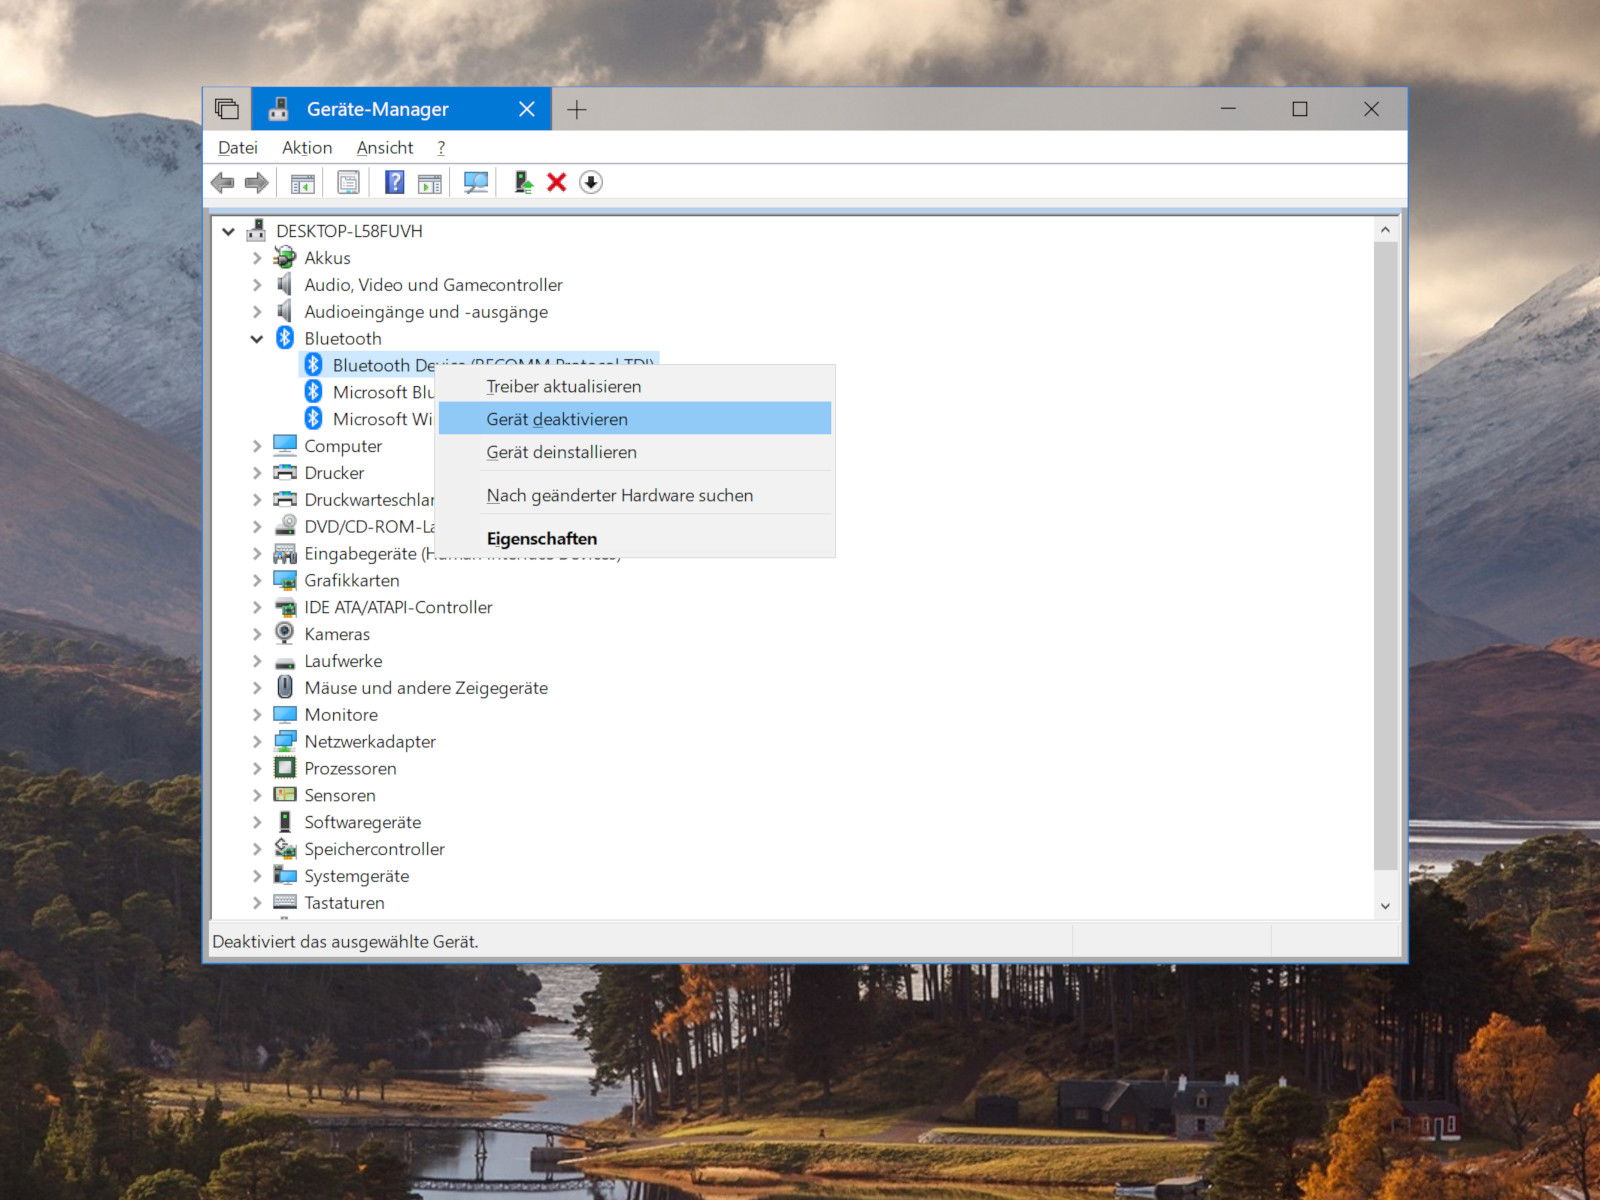1600x1200 pixels.
Task: Expand the Grafikkarten category
Action: 257,580
